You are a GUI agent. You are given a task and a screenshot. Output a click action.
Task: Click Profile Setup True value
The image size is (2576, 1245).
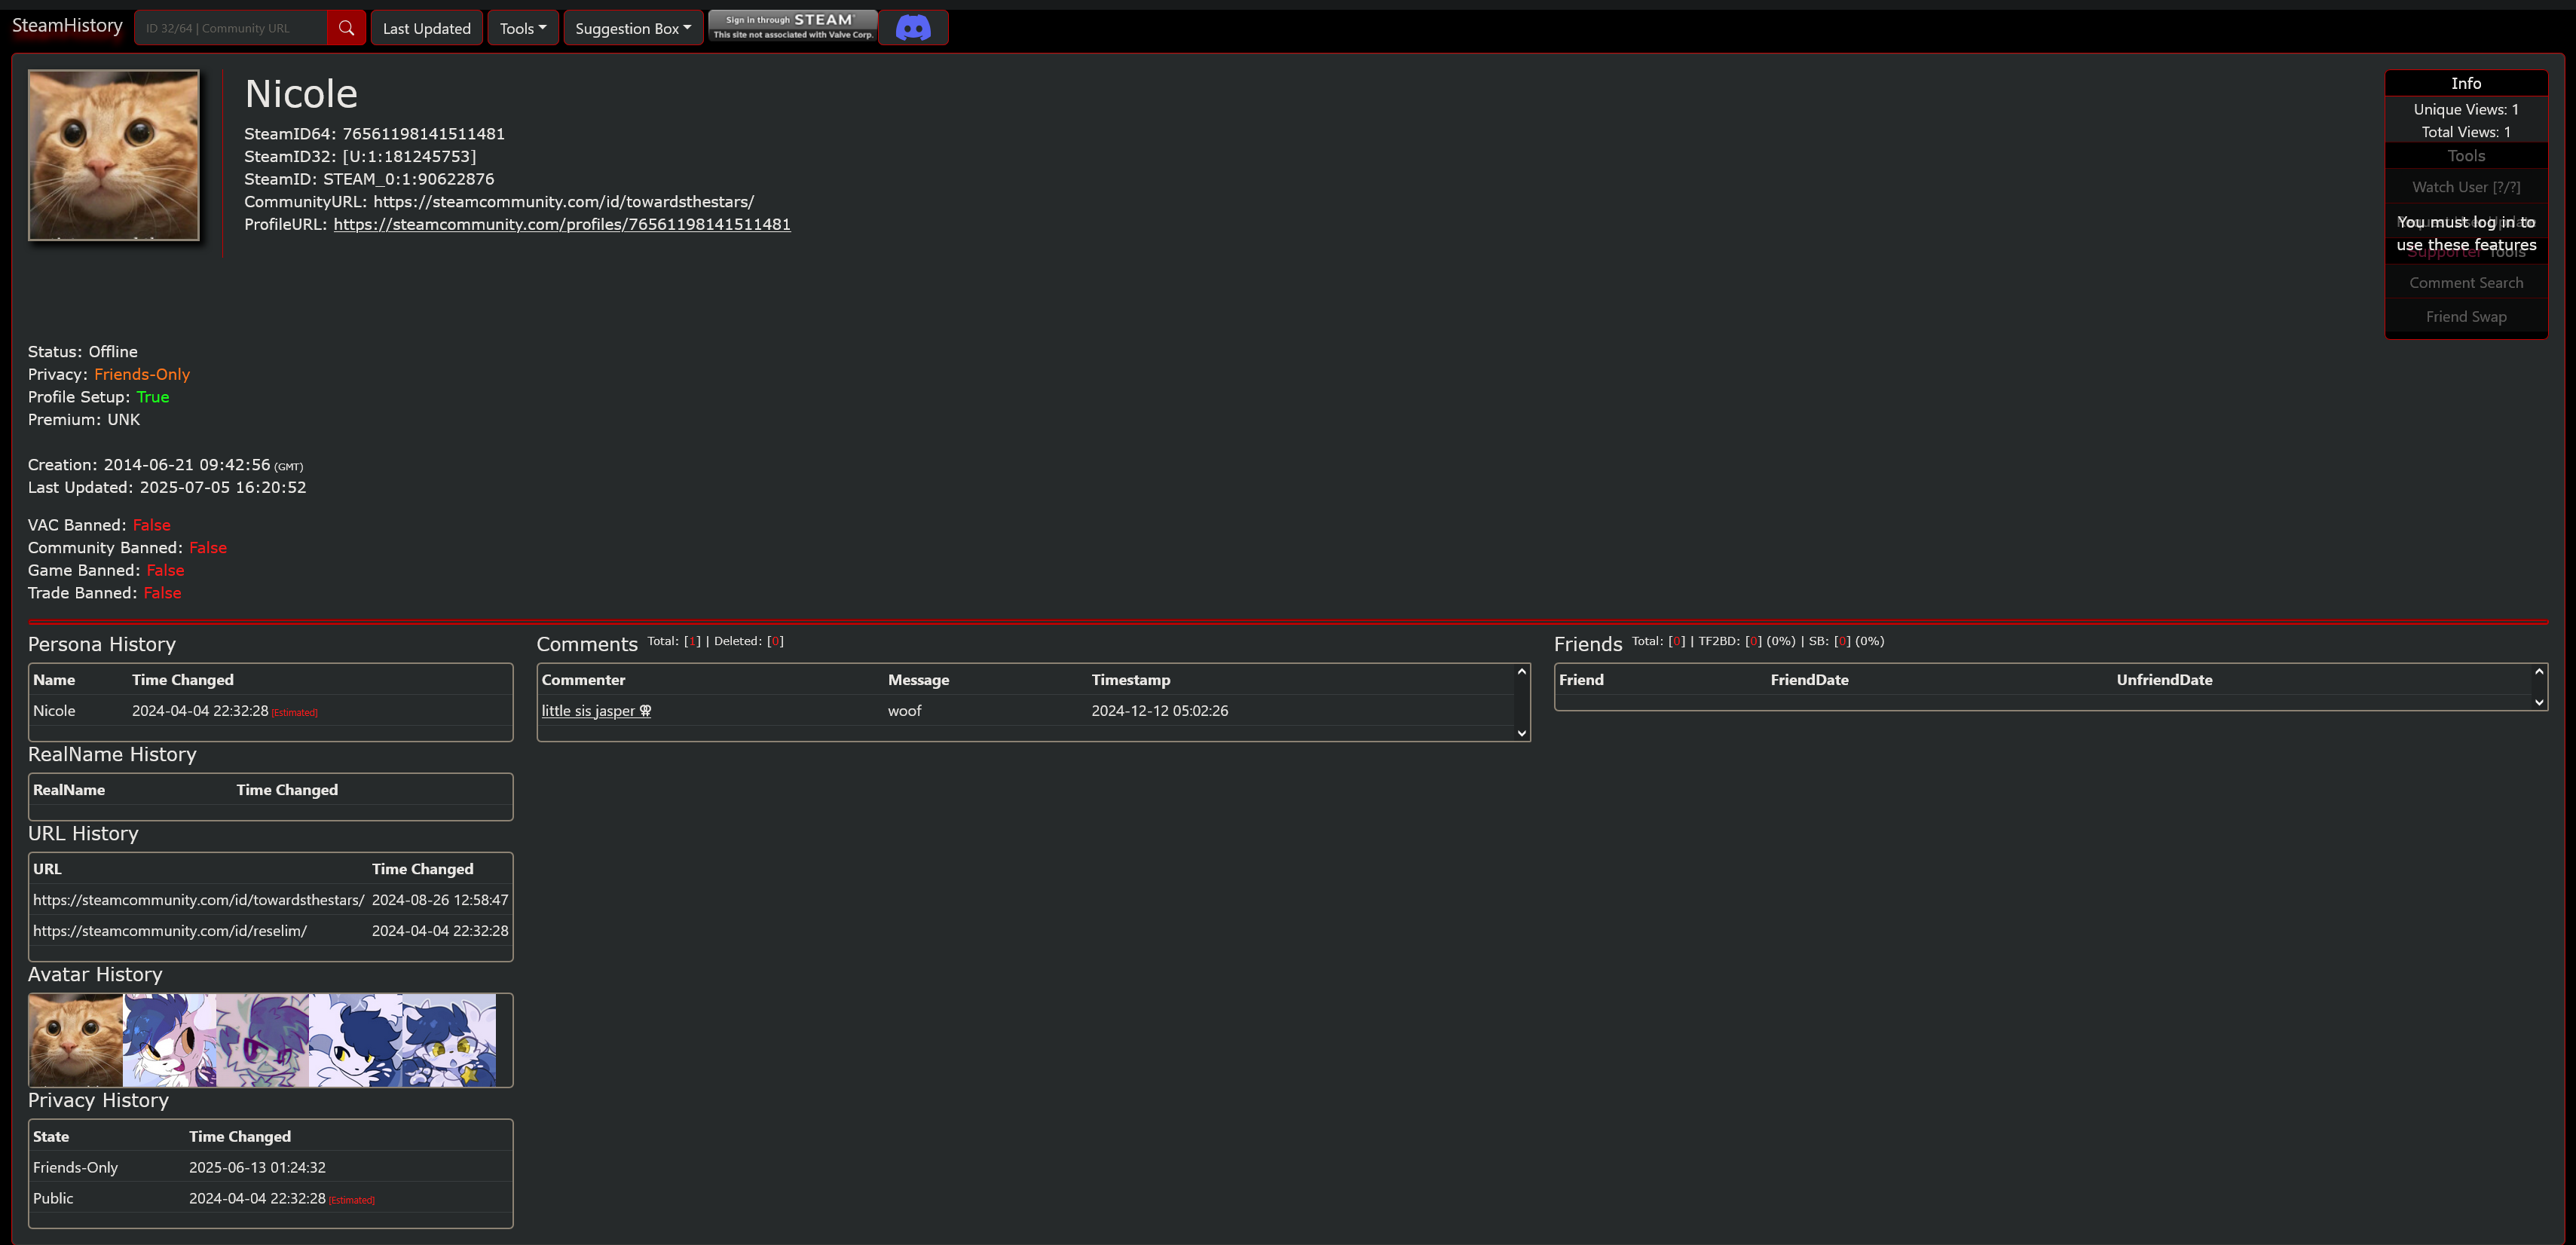tap(153, 397)
